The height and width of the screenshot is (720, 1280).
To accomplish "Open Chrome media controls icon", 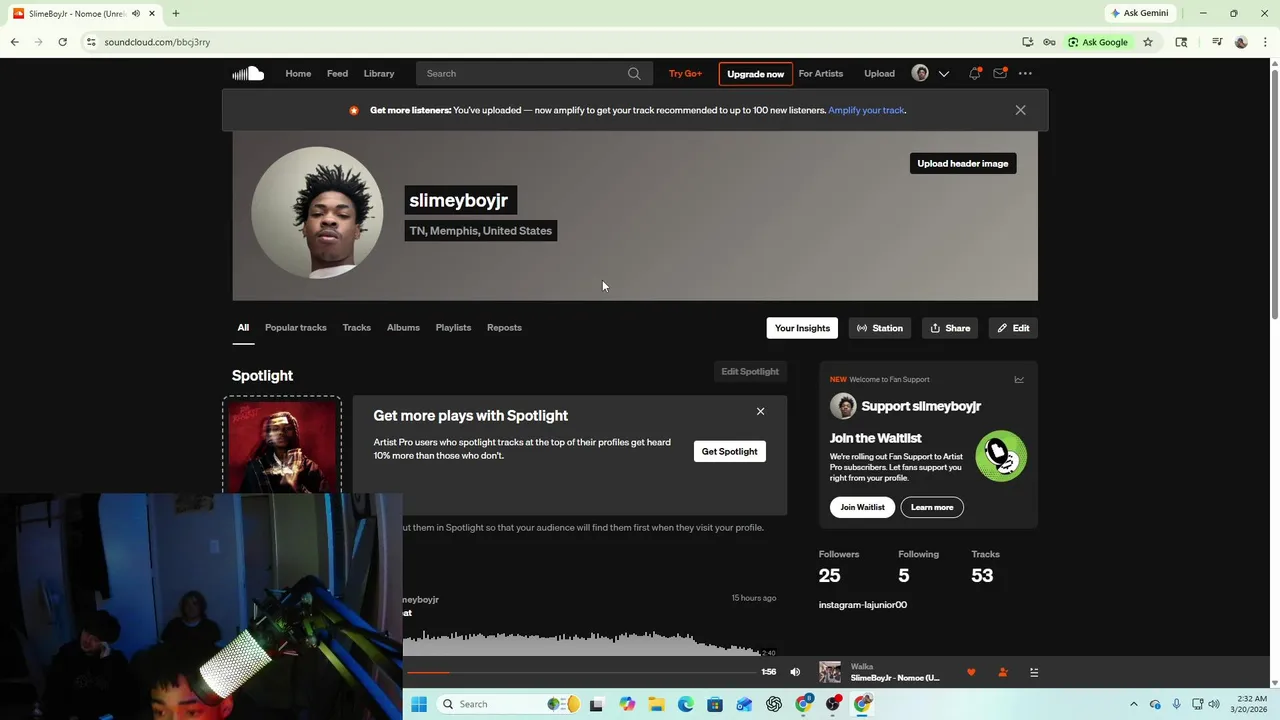I will (x=1217, y=42).
